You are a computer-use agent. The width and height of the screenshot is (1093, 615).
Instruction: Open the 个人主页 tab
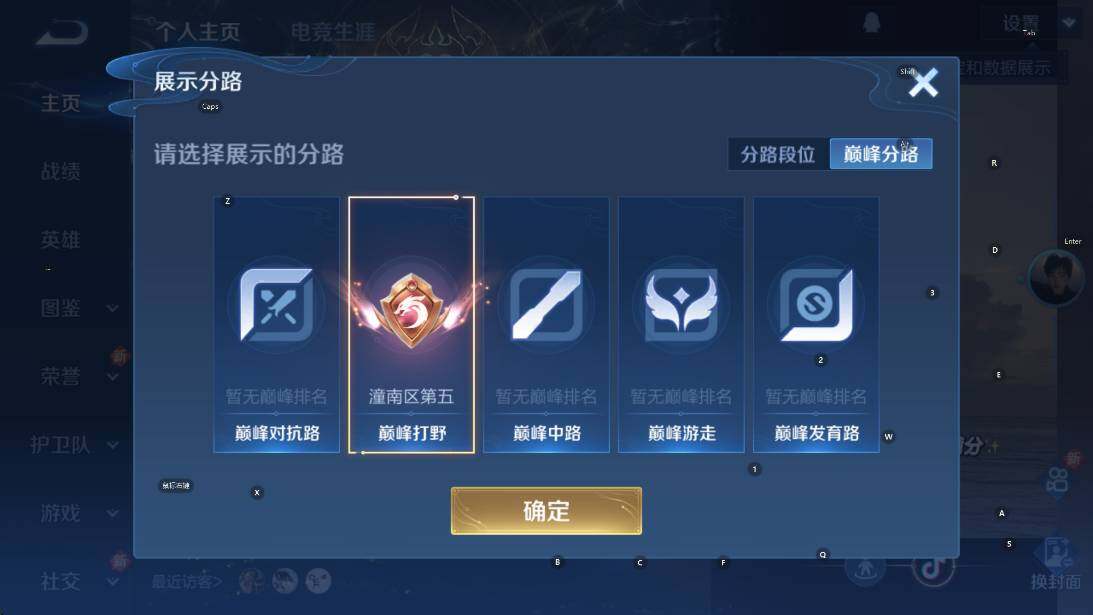198,31
